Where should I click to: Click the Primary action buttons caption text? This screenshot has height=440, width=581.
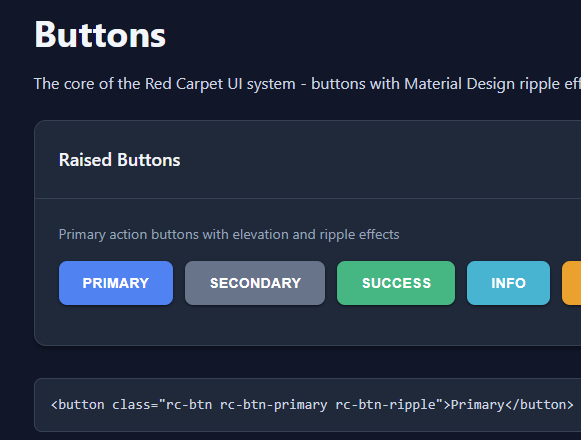coord(229,234)
